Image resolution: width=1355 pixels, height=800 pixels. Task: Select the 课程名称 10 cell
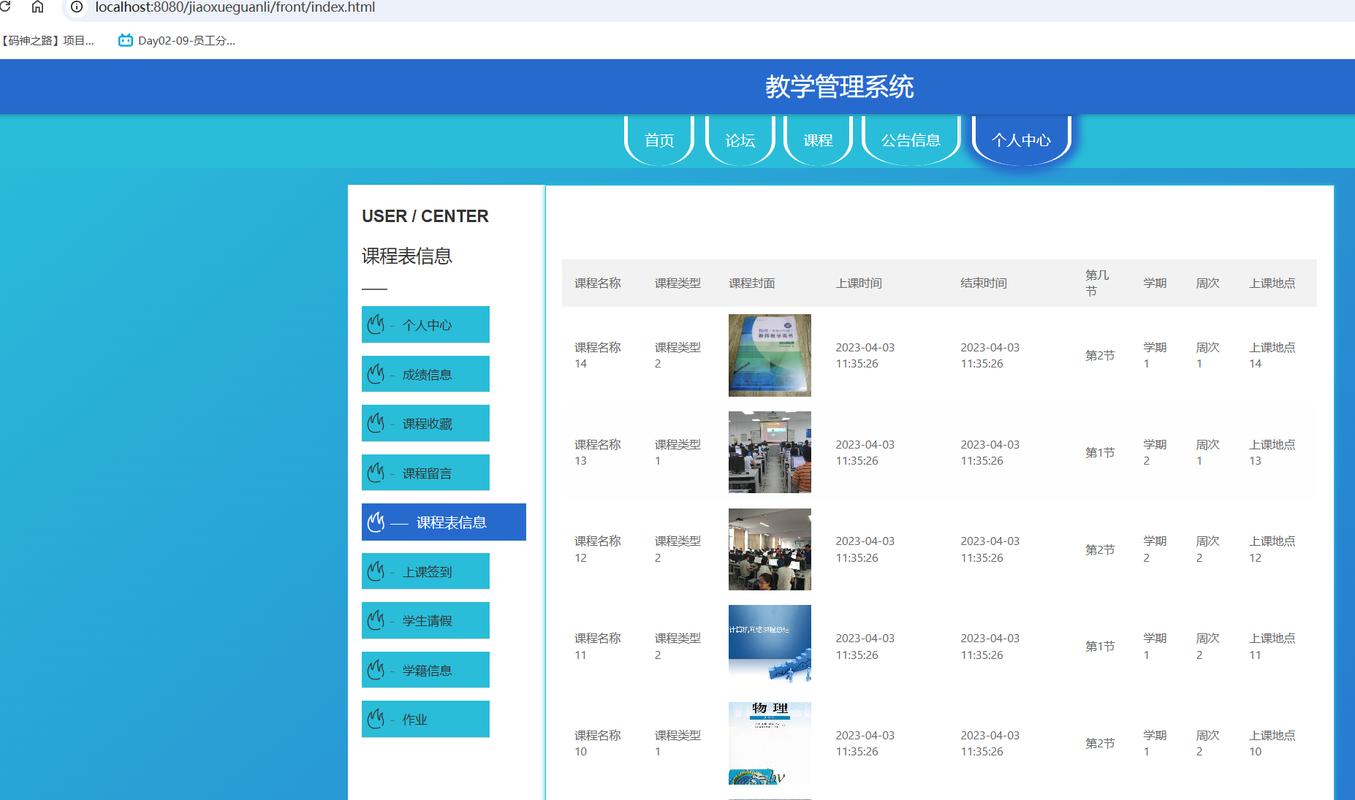coord(598,743)
